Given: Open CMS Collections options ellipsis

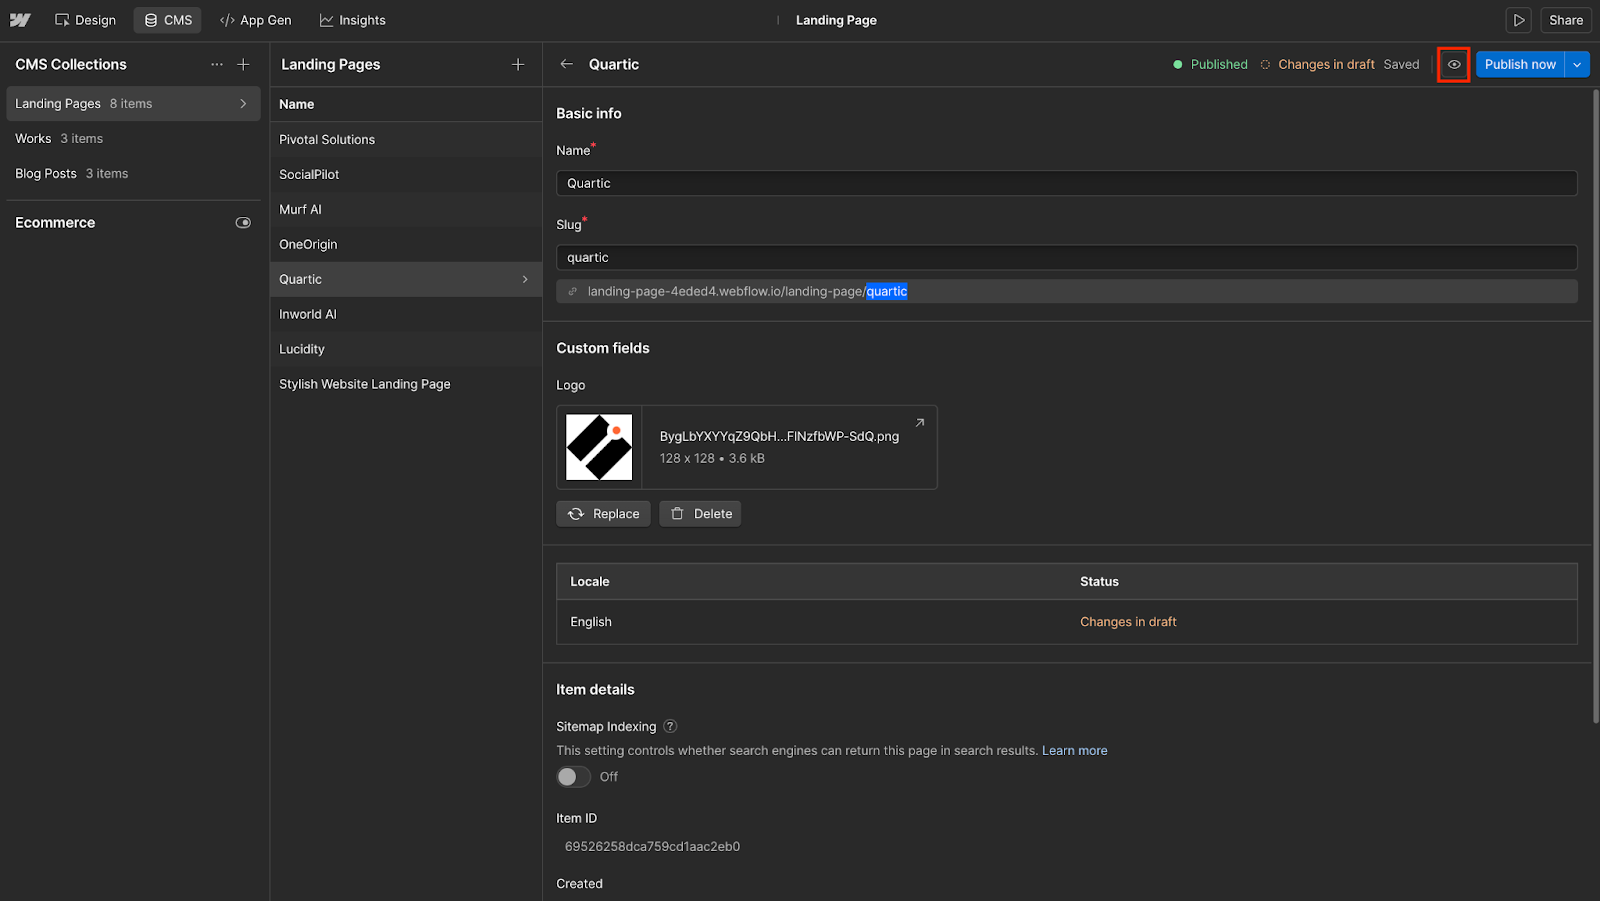Looking at the screenshot, I should pyautogui.click(x=217, y=64).
